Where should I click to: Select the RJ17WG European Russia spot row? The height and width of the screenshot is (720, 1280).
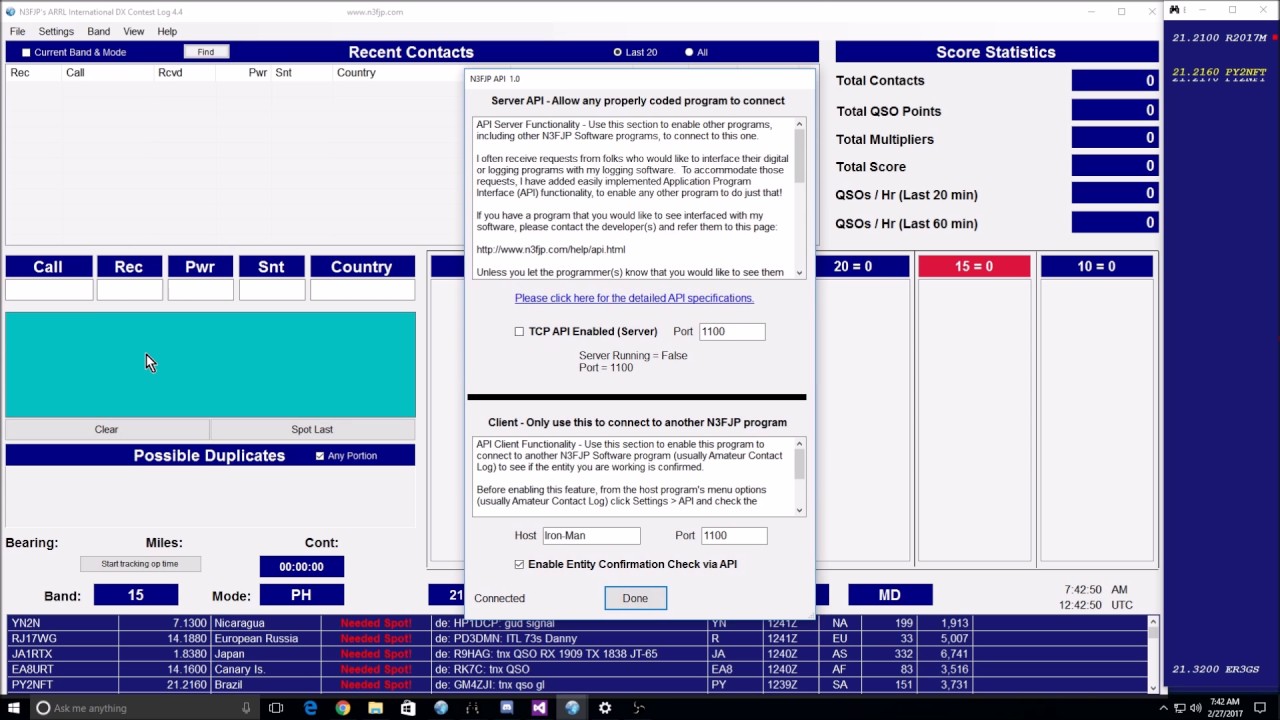tap(578, 638)
